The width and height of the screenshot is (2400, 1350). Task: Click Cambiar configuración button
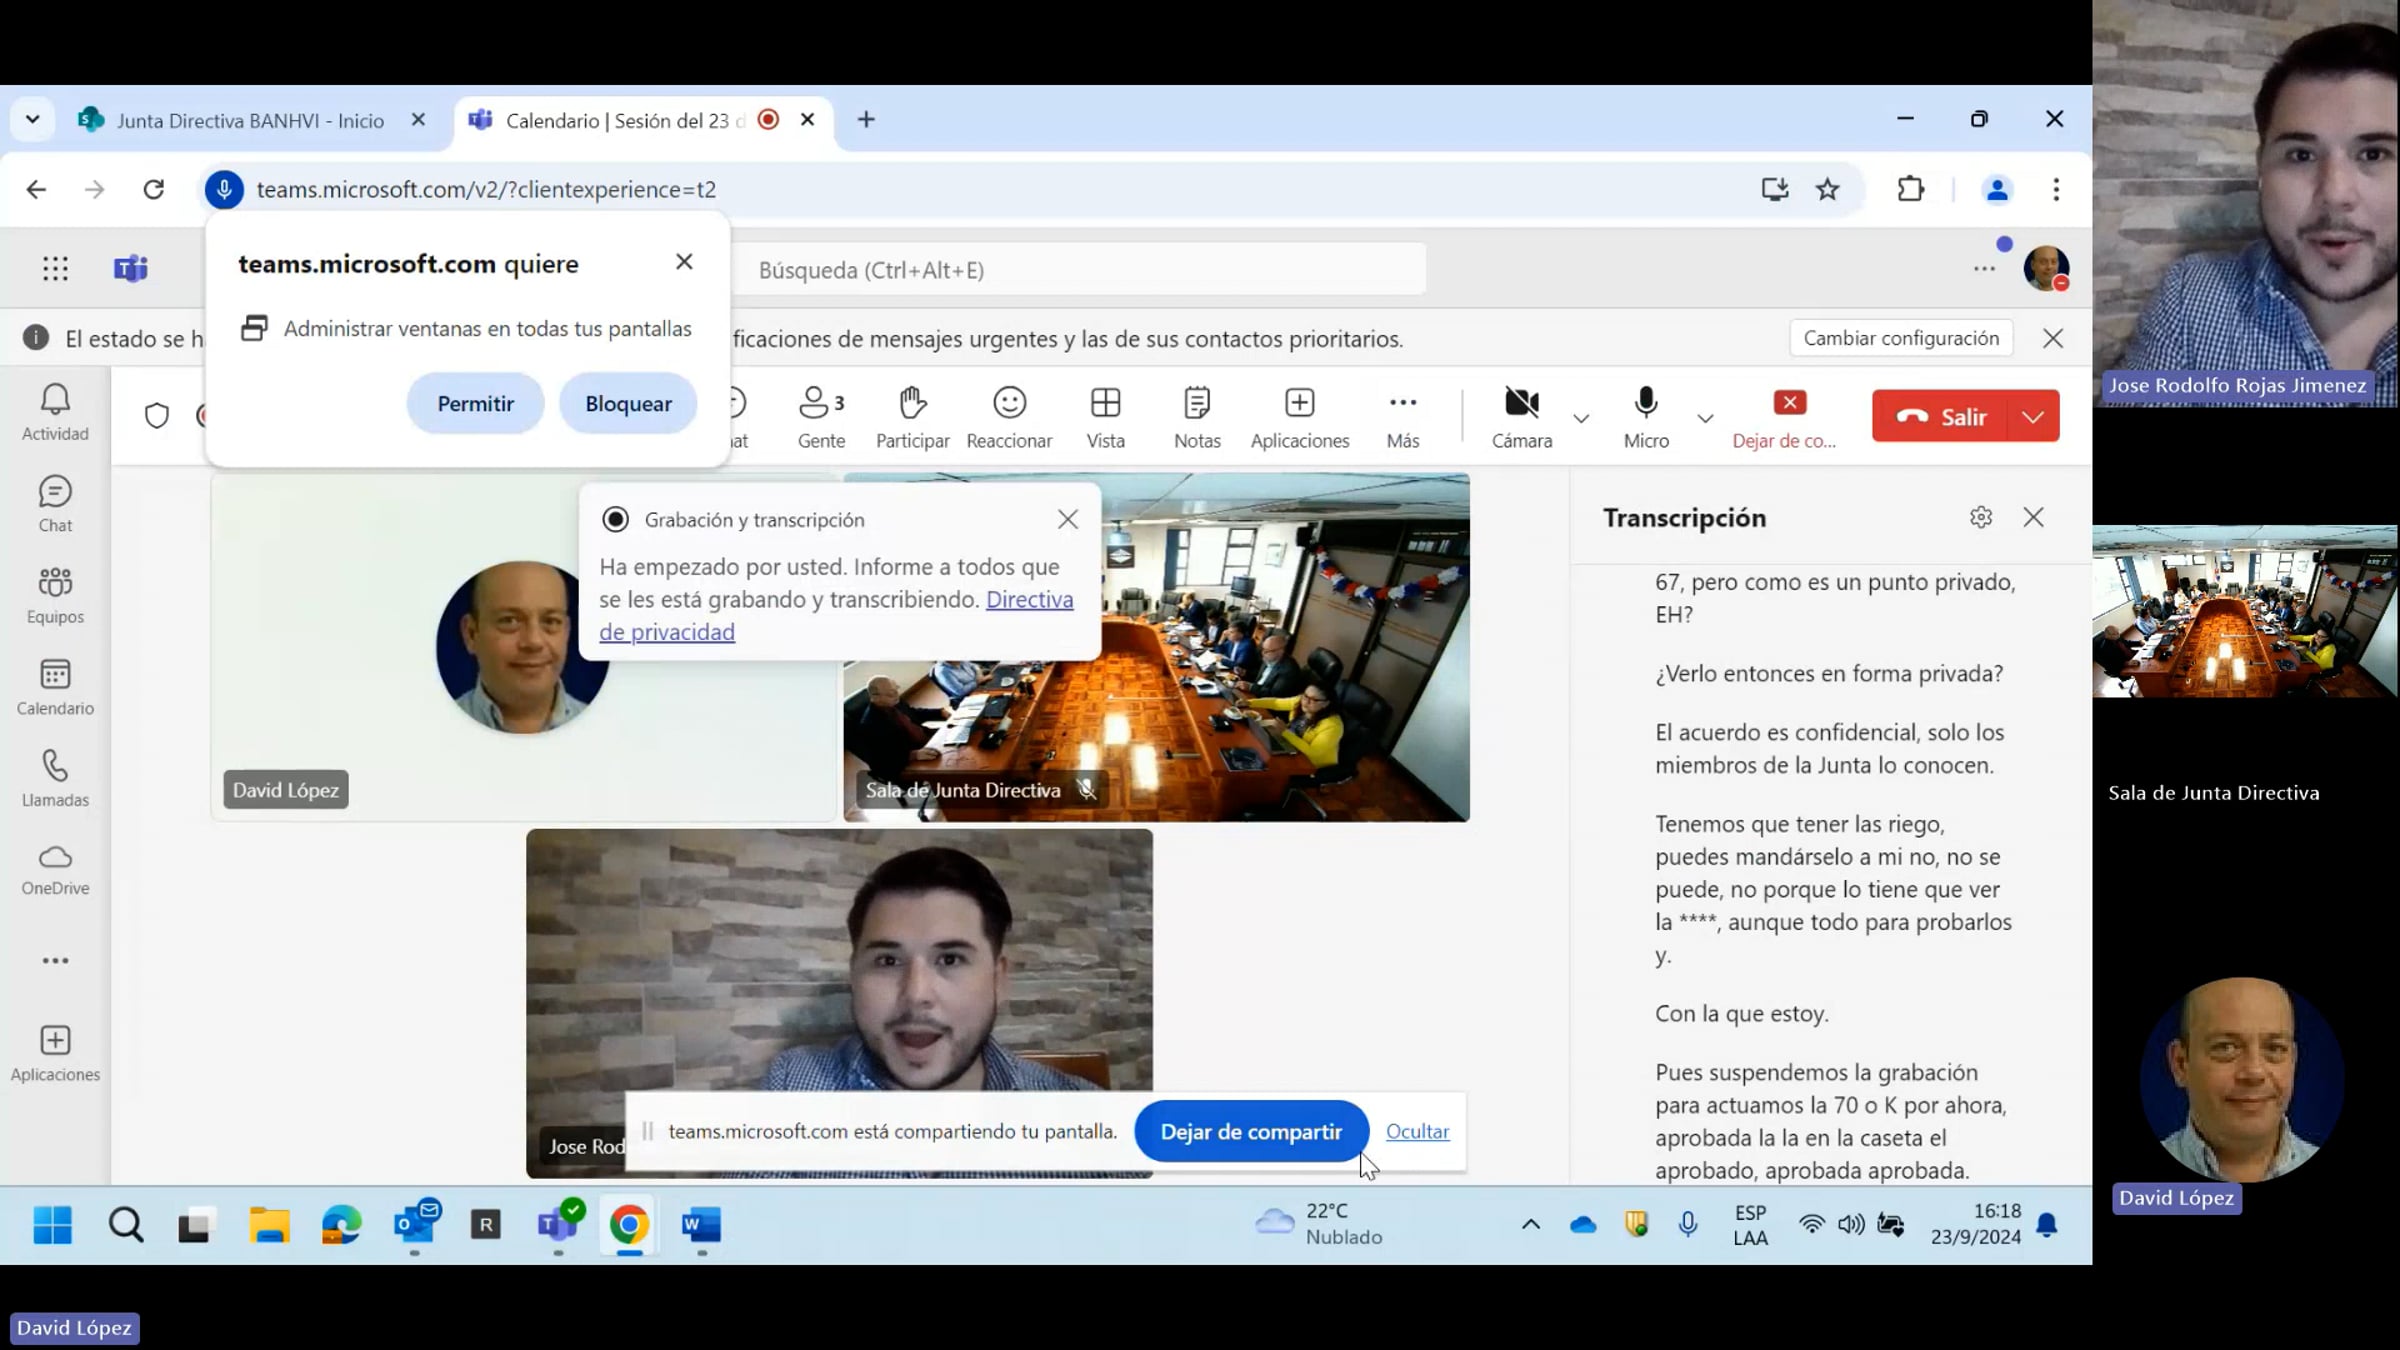tap(1901, 338)
